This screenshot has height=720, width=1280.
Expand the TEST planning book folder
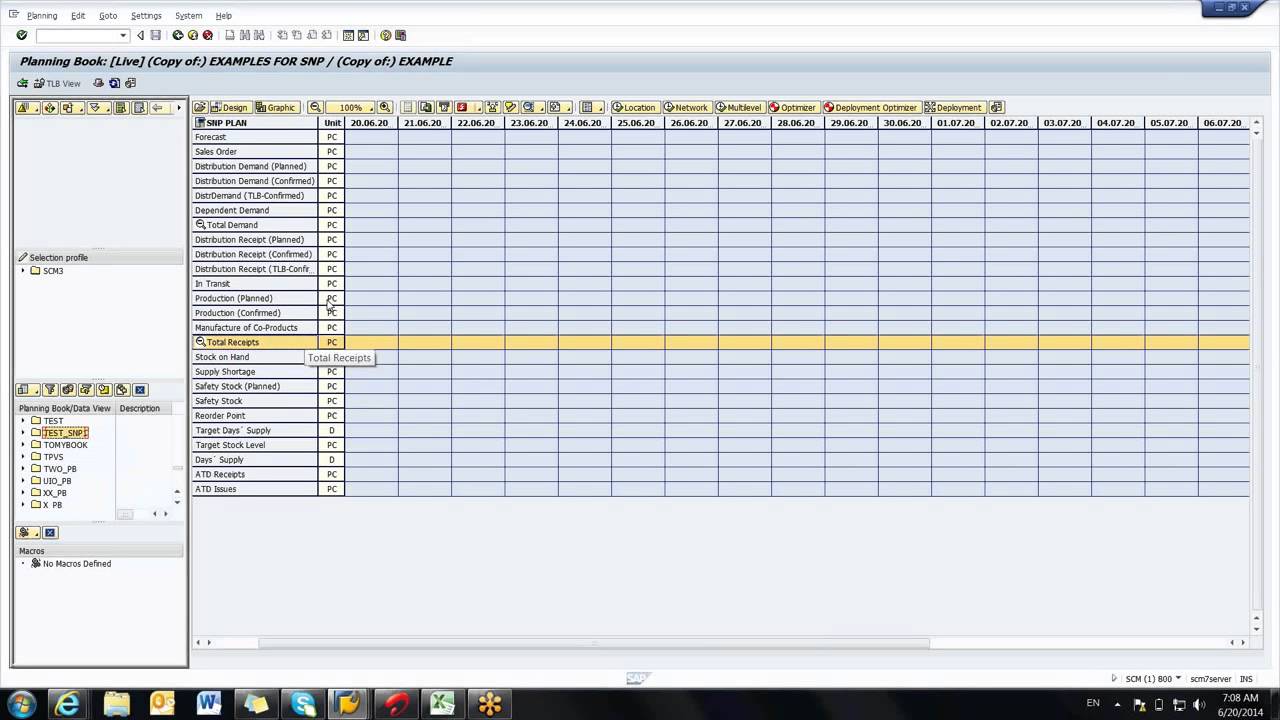[x=23, y=421]
